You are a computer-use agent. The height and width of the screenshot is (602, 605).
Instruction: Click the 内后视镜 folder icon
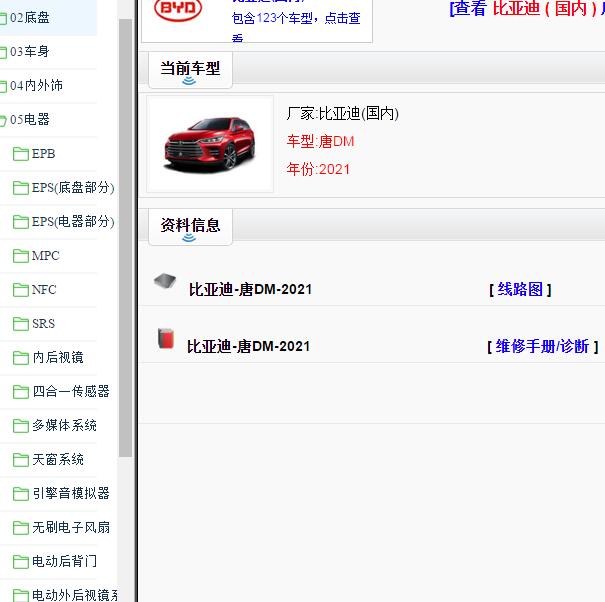click(20, 357)
